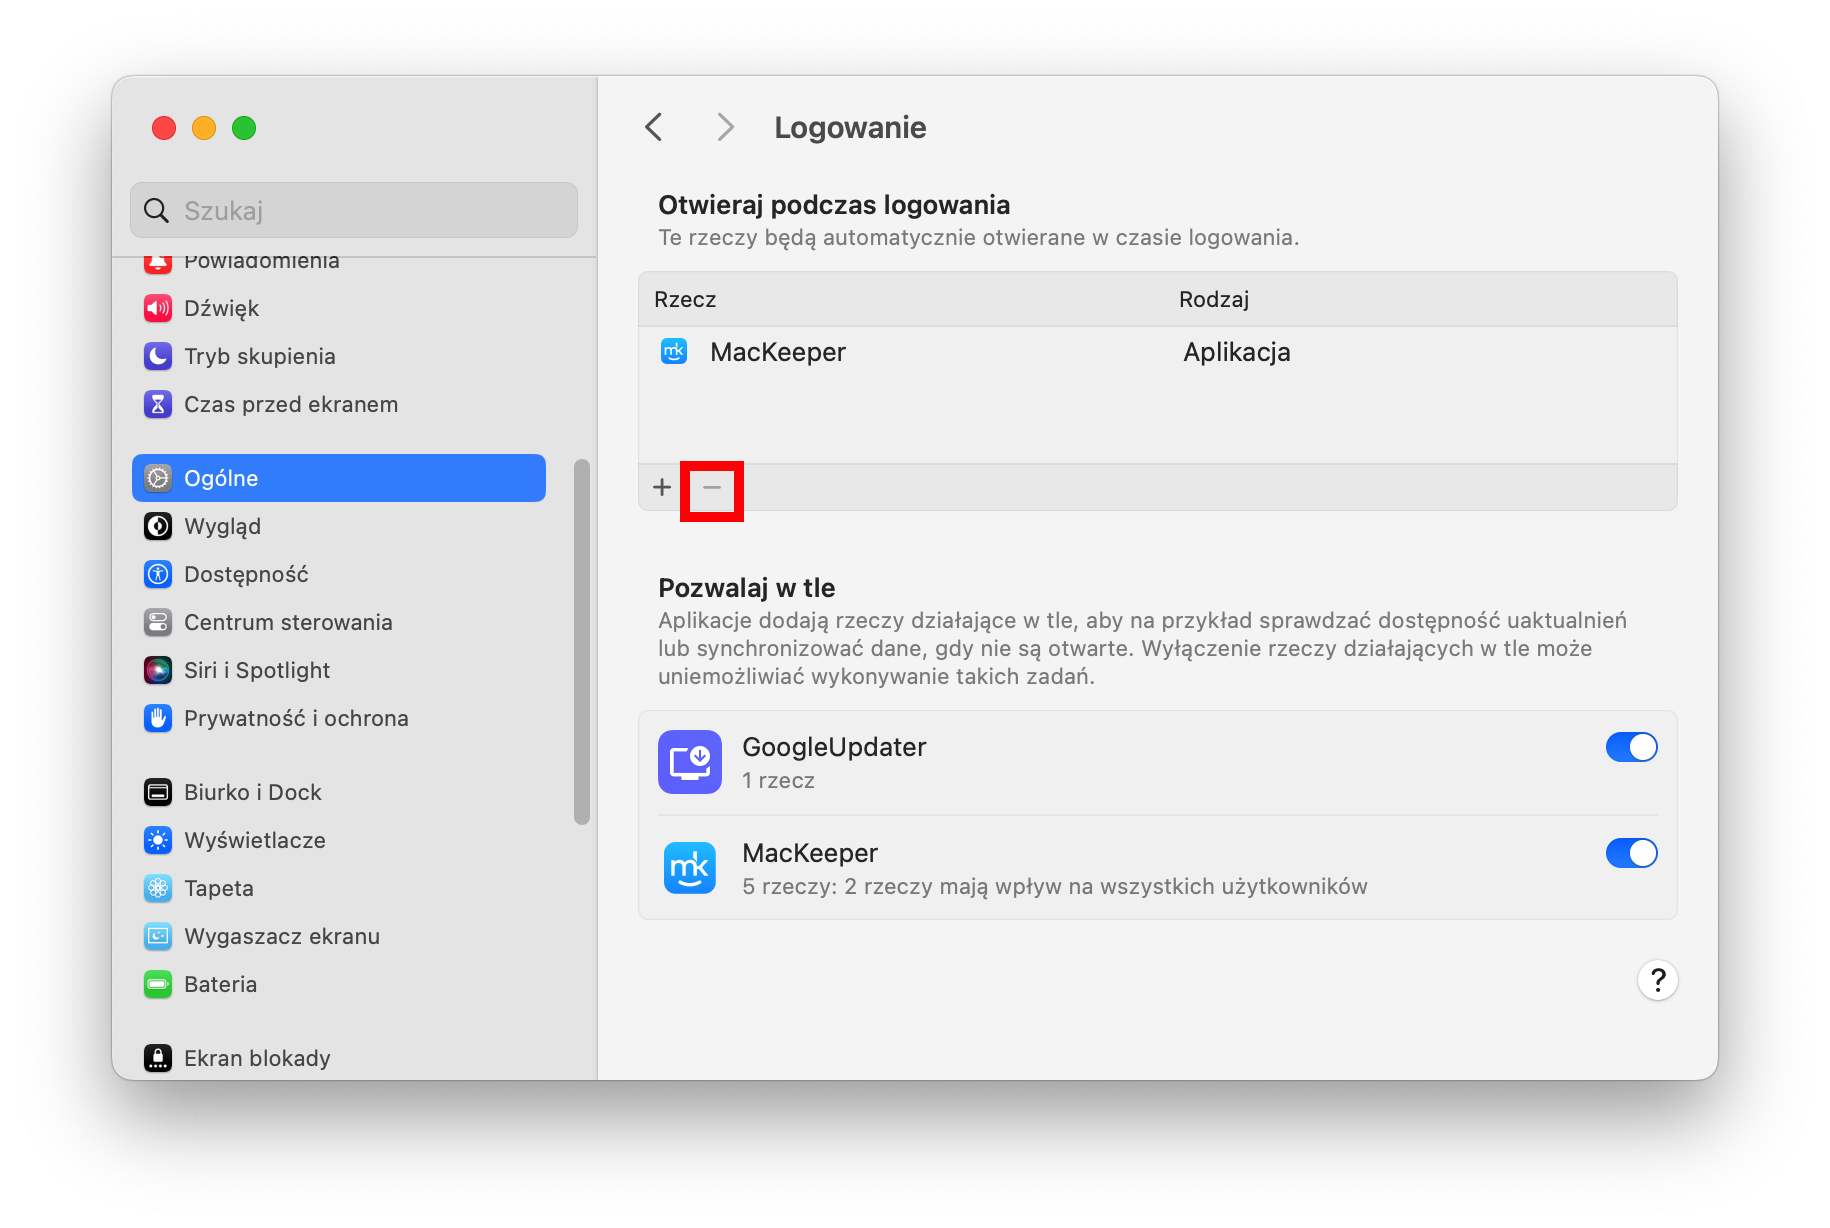Click the Tapeta wallpaper icon

pyautogui.click(x=158, y=888)
